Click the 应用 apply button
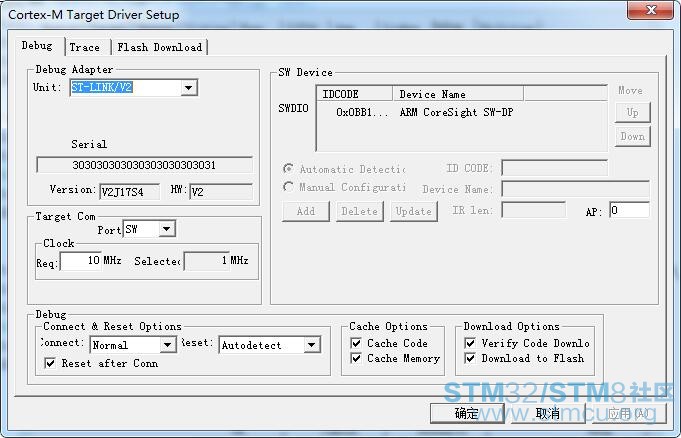Viewport: 681px width, 438px height. pos(629,413)
